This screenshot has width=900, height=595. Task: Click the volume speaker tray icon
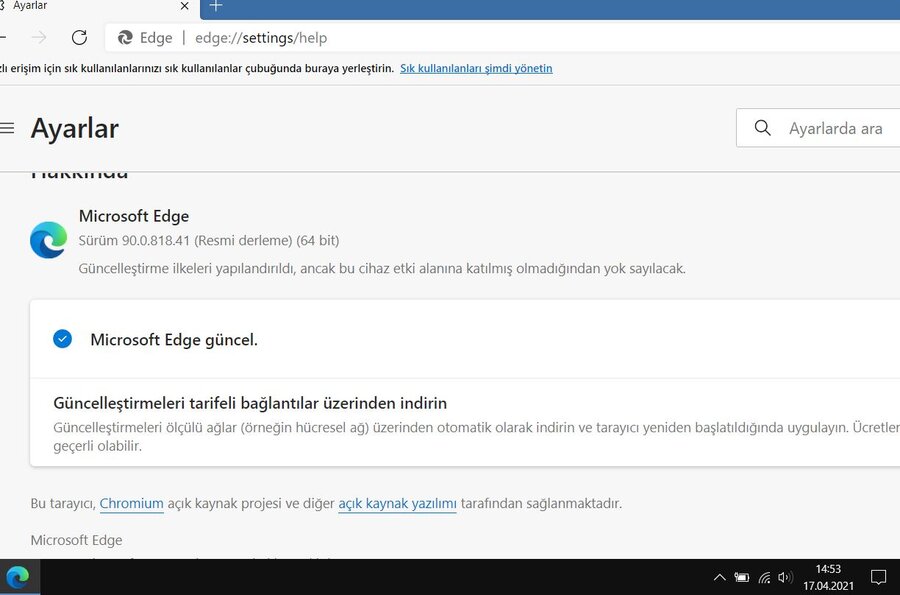click(785, 577)
